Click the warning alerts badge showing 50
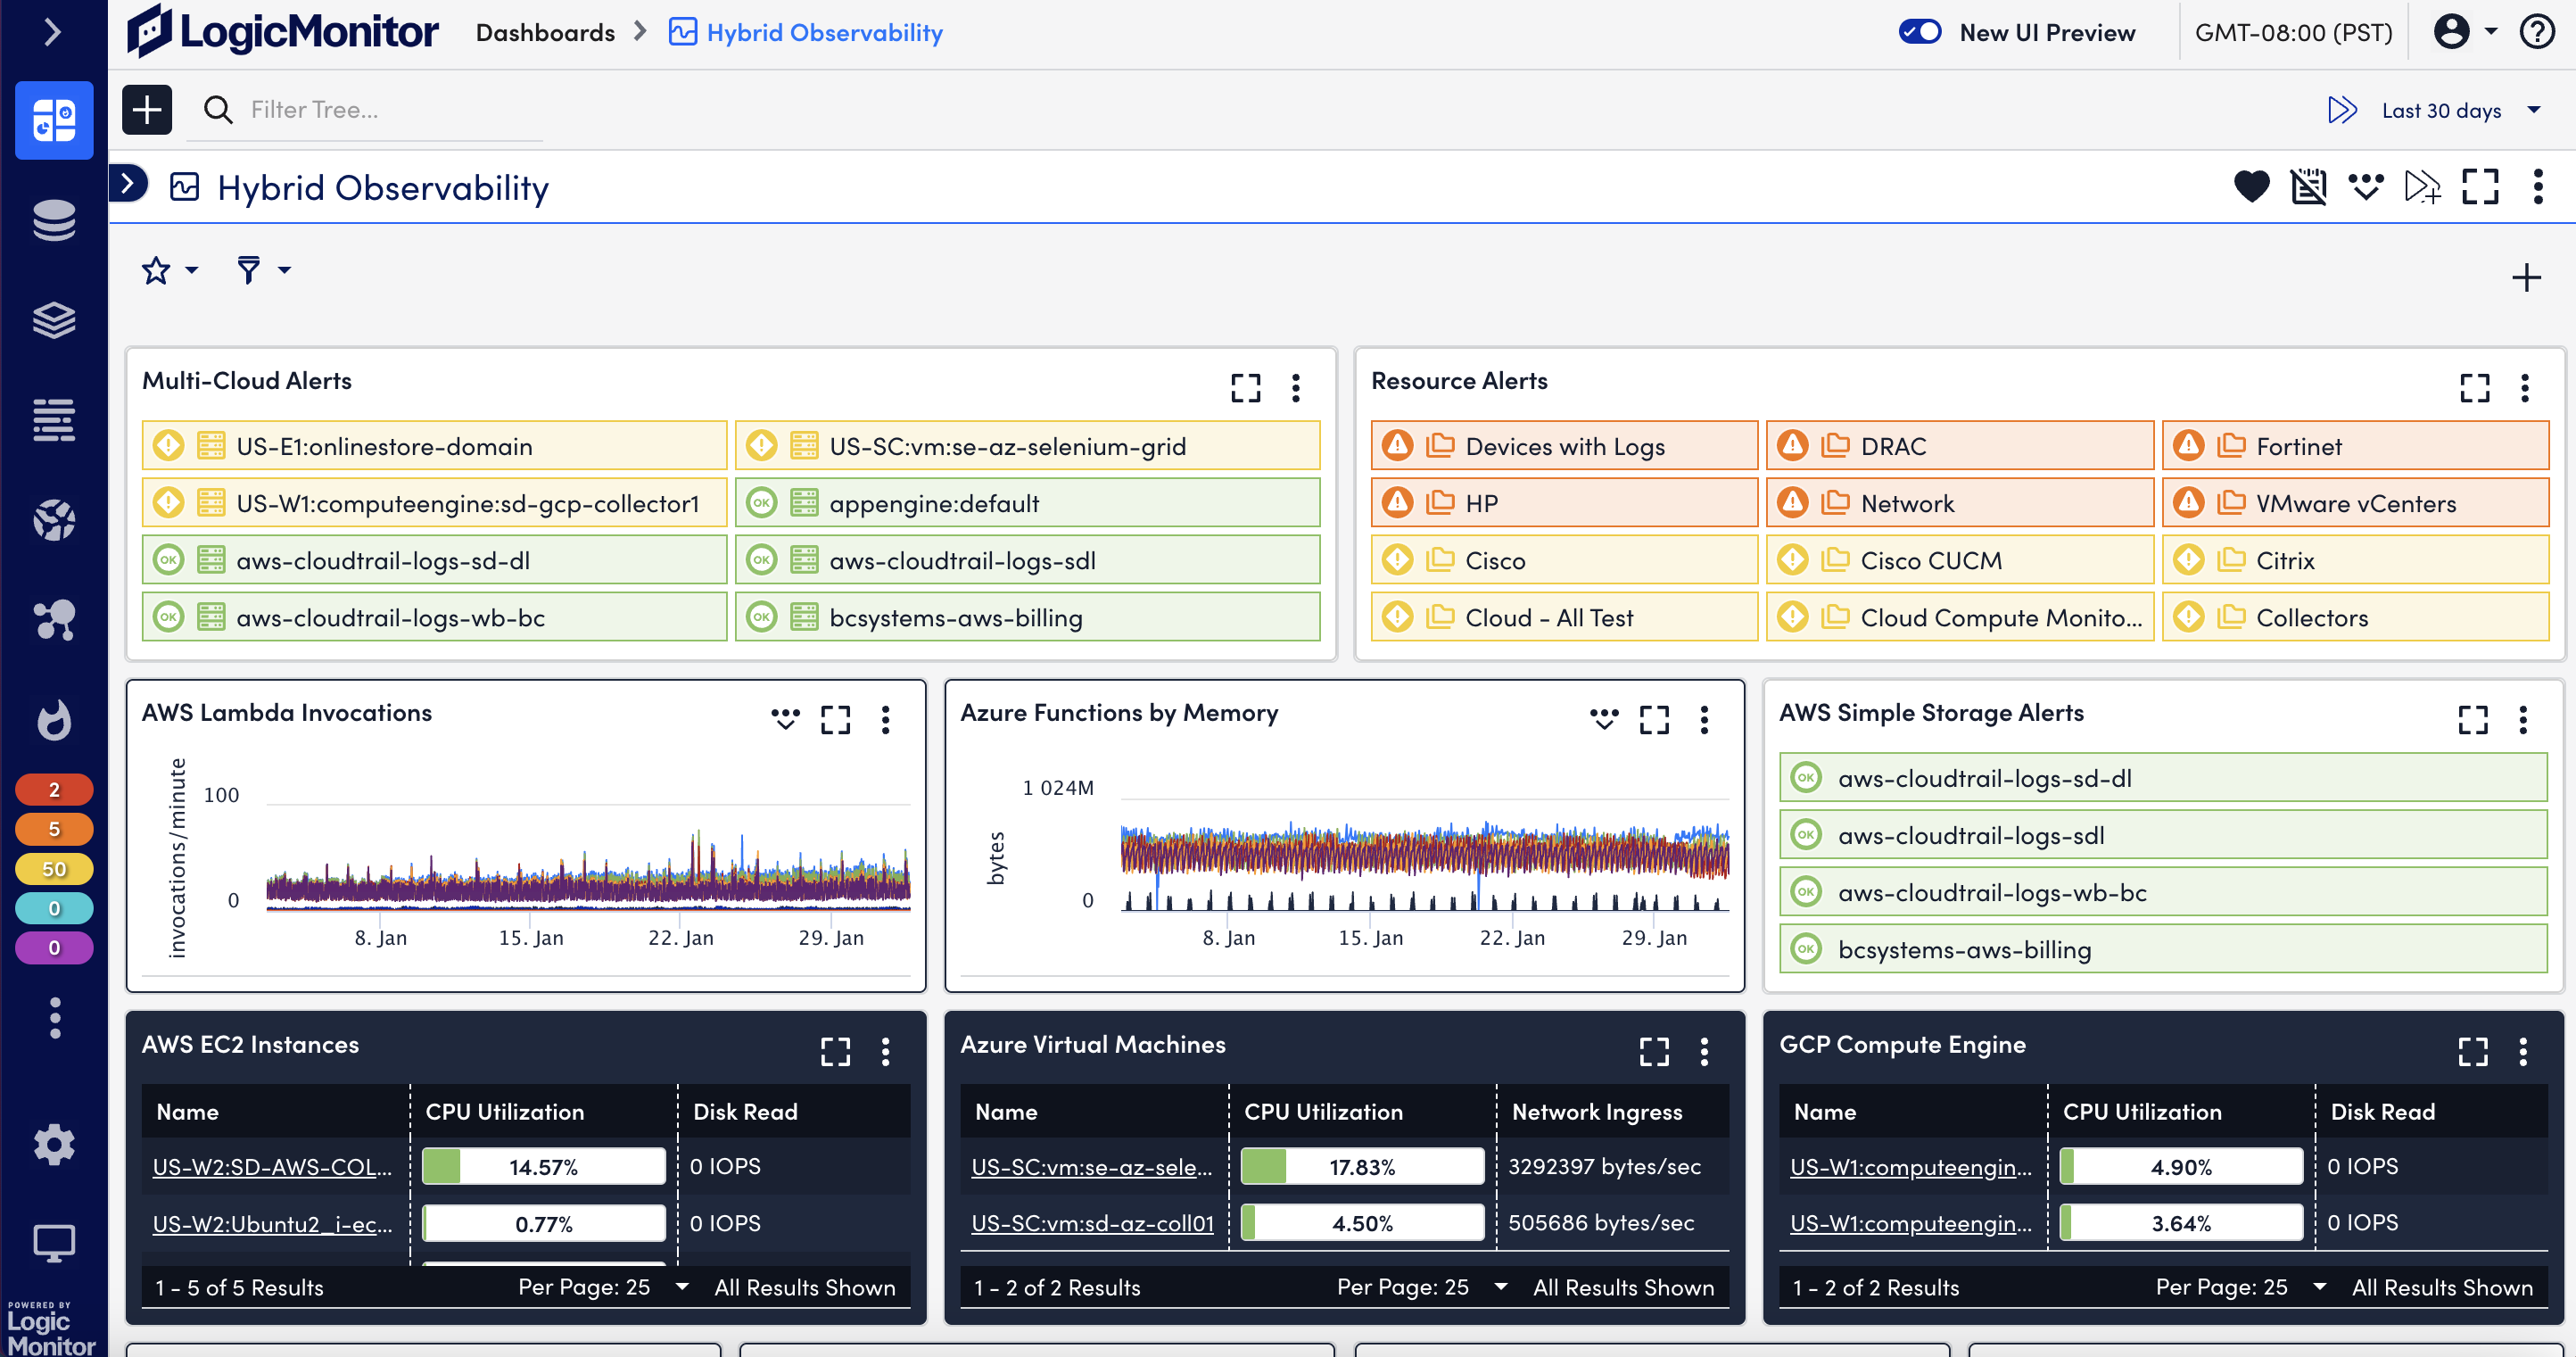Image resolution: width=2576 pixels, height=1357 pixels. point(54,869)
